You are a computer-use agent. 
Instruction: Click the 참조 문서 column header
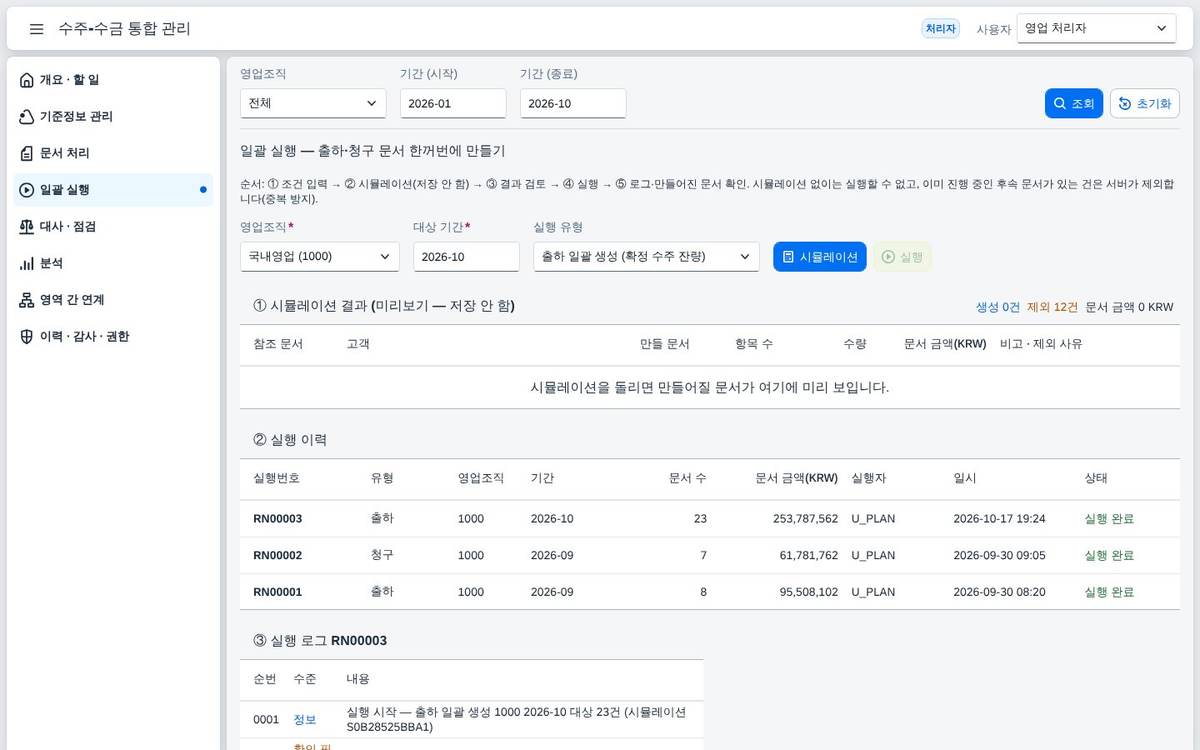[x=278, y=344]
